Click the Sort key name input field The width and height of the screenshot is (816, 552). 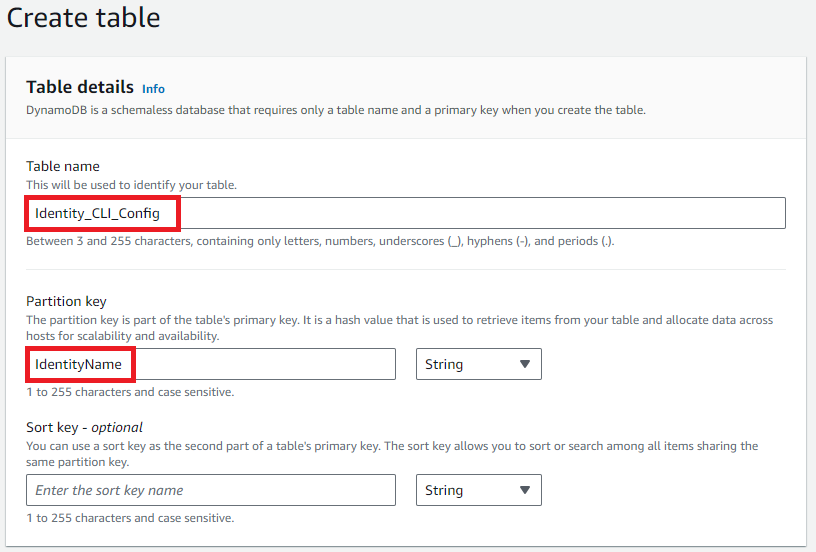(x=211, y=490)
